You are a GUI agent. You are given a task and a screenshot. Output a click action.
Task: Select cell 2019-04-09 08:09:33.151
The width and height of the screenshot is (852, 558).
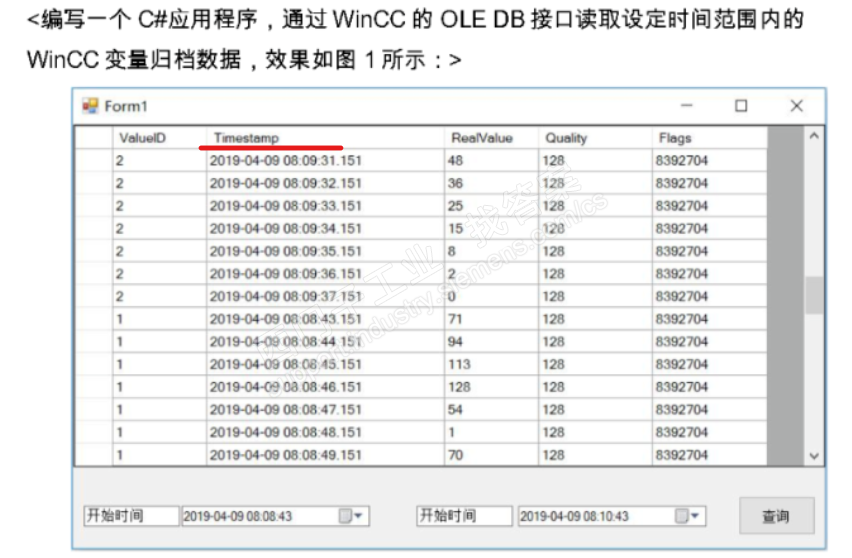325,206
